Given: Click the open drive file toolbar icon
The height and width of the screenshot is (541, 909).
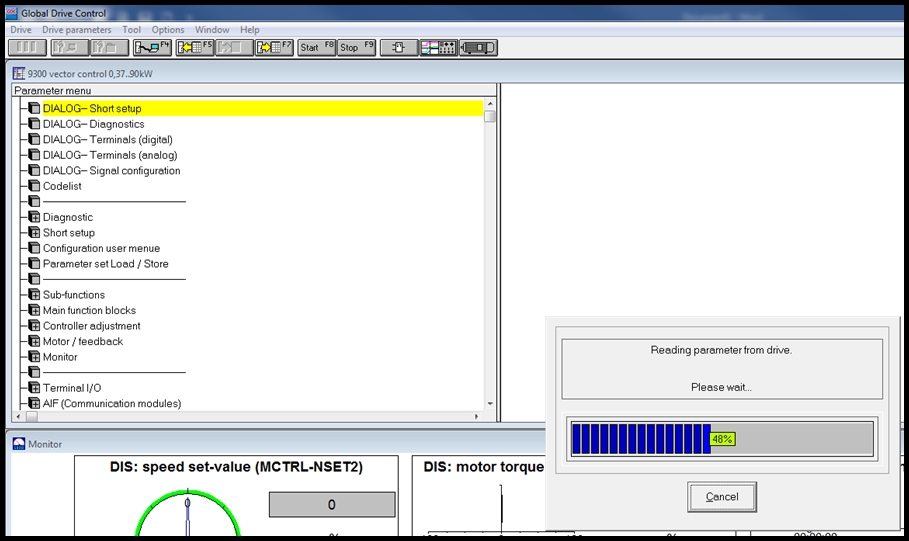Looking at the screenshot, I should click(x=109, y=48).
